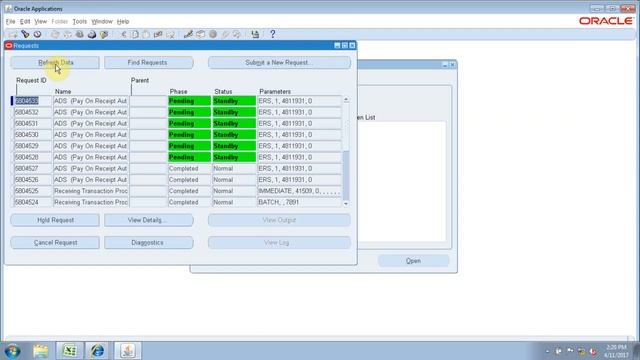Open the Tools menu
The height and width of the screenshot is (360, 640).
click(x=80, y=21)
